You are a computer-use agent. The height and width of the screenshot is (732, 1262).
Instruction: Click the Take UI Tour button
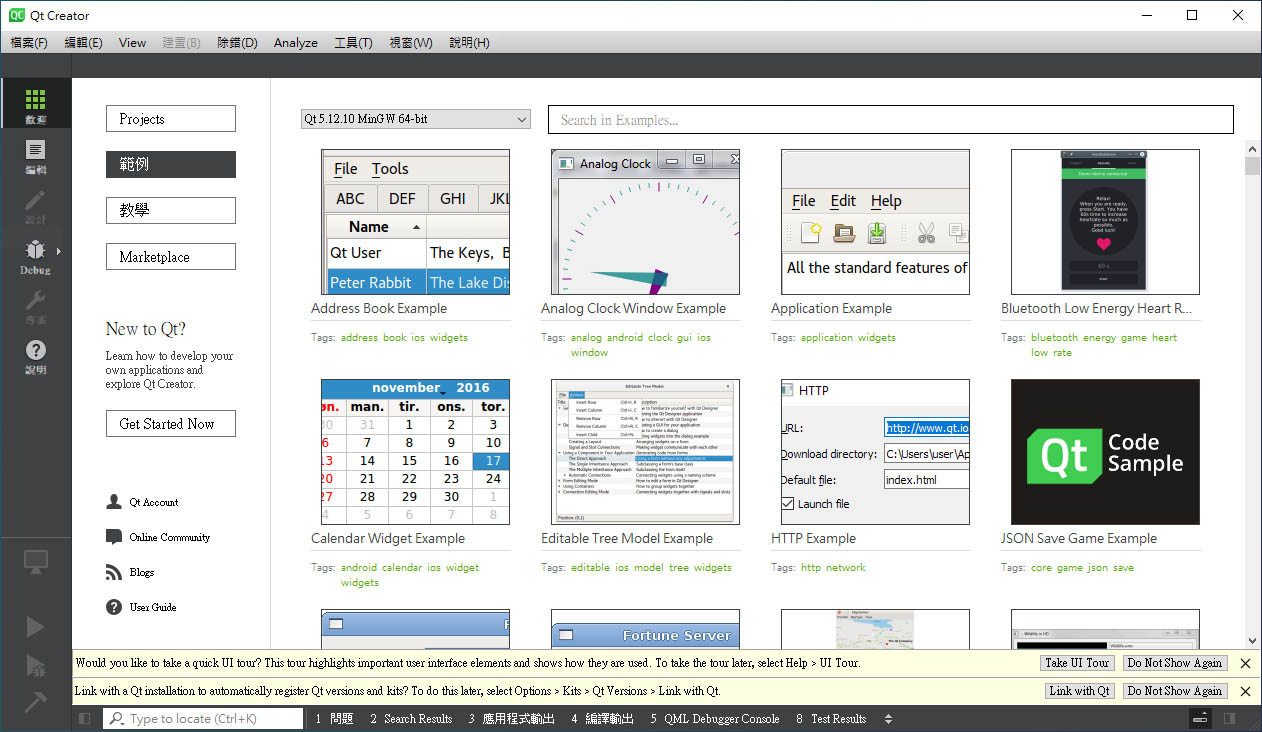[1077, 663]
